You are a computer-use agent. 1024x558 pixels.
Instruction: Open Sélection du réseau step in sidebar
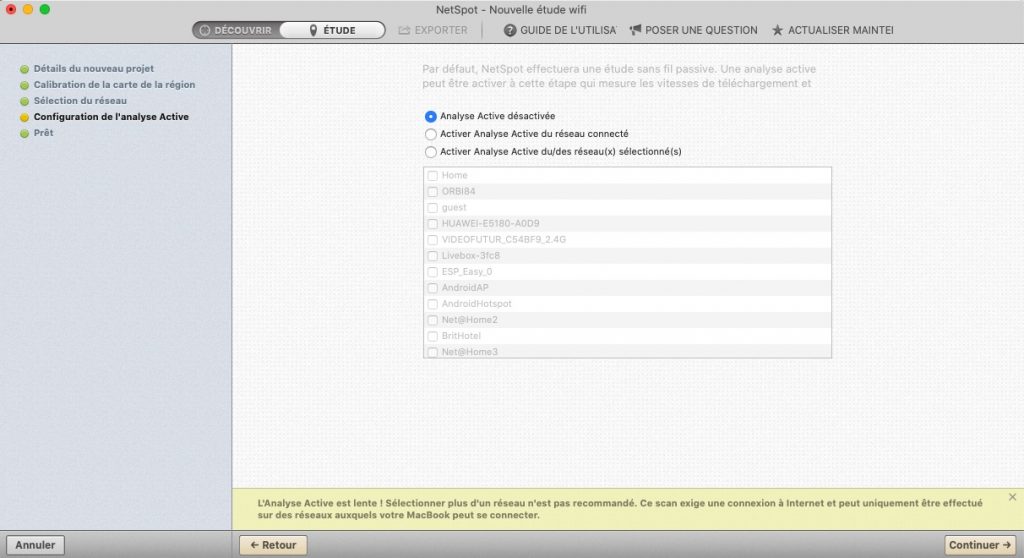[80, 101]
